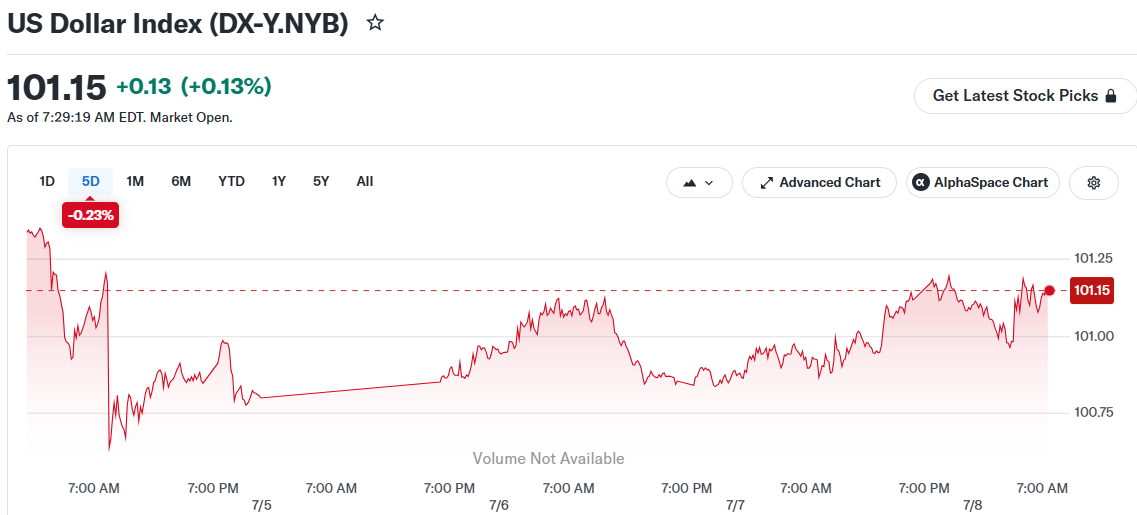Click the 101.25 axis label
The image size is (1137, 515).
tap(1093, 259)
